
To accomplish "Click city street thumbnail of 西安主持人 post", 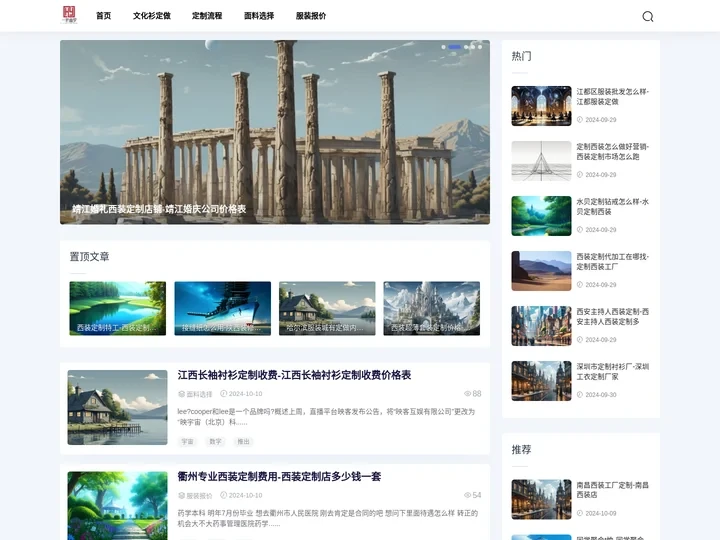I will (541, 326).
